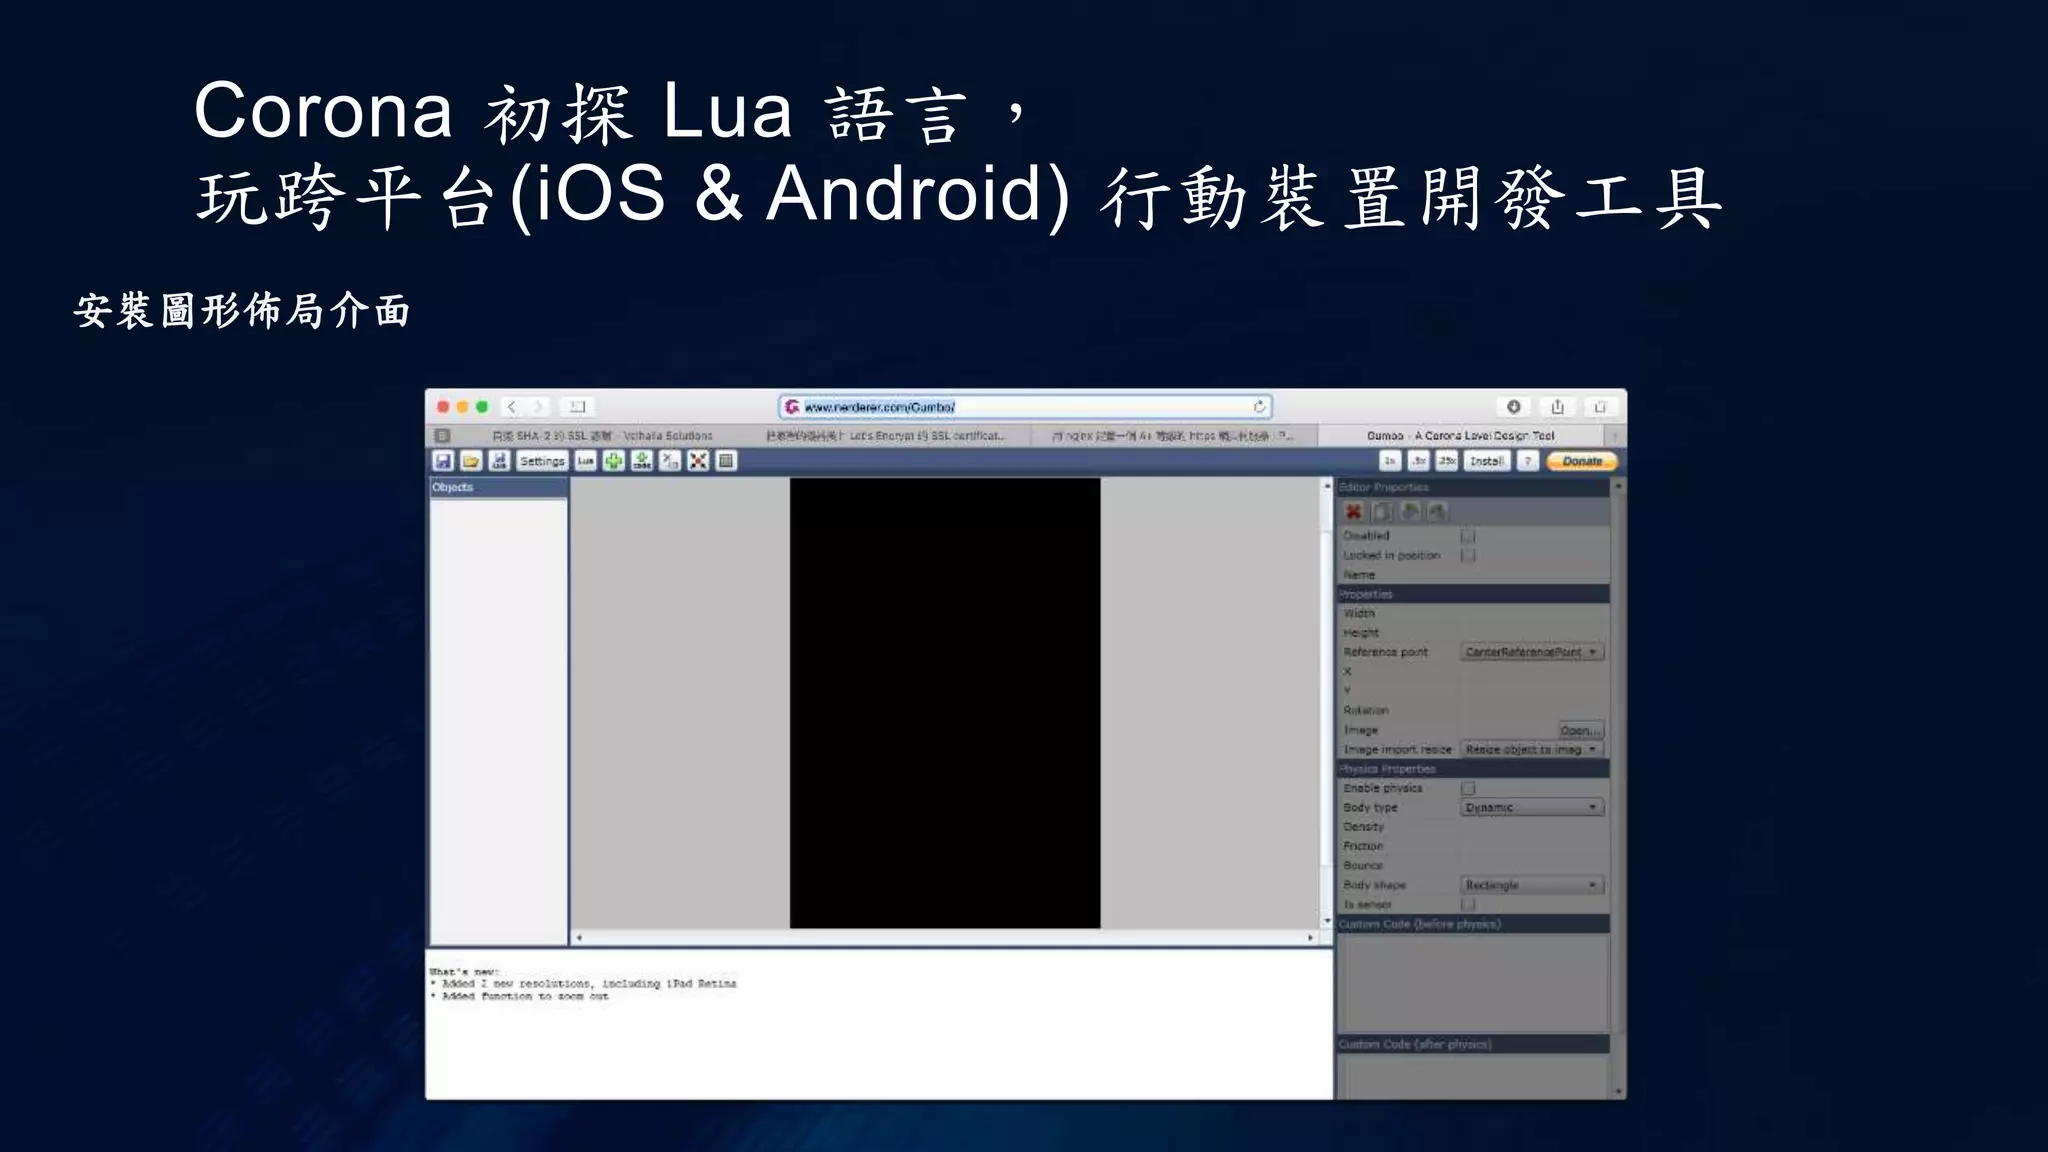2048x1152 pixels.
Task: Click the red X delete icon in Editor Properties
Action: (x=1353, y=512)
